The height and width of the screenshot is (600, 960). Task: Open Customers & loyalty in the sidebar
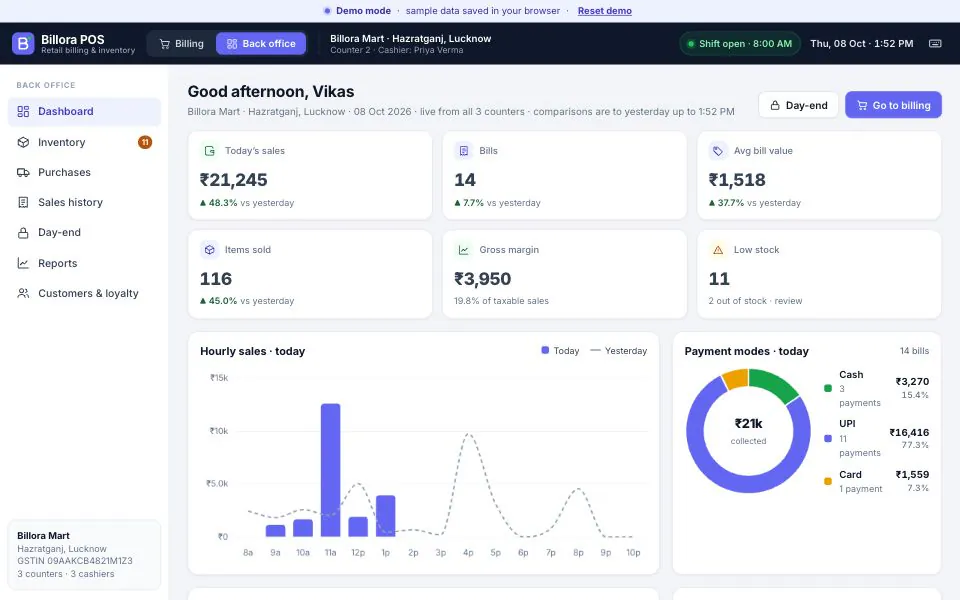coord(84,293)
